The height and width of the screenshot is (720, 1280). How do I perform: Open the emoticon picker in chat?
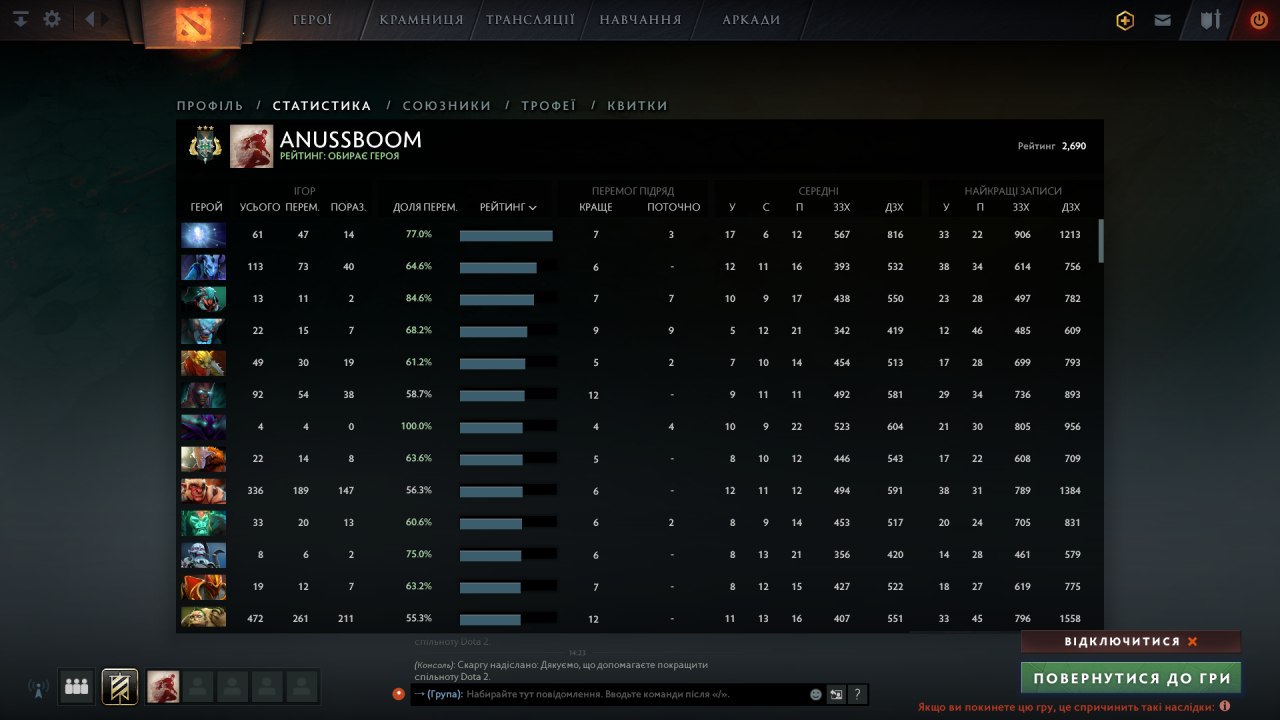pyautogui.click(x=816, y=694)
